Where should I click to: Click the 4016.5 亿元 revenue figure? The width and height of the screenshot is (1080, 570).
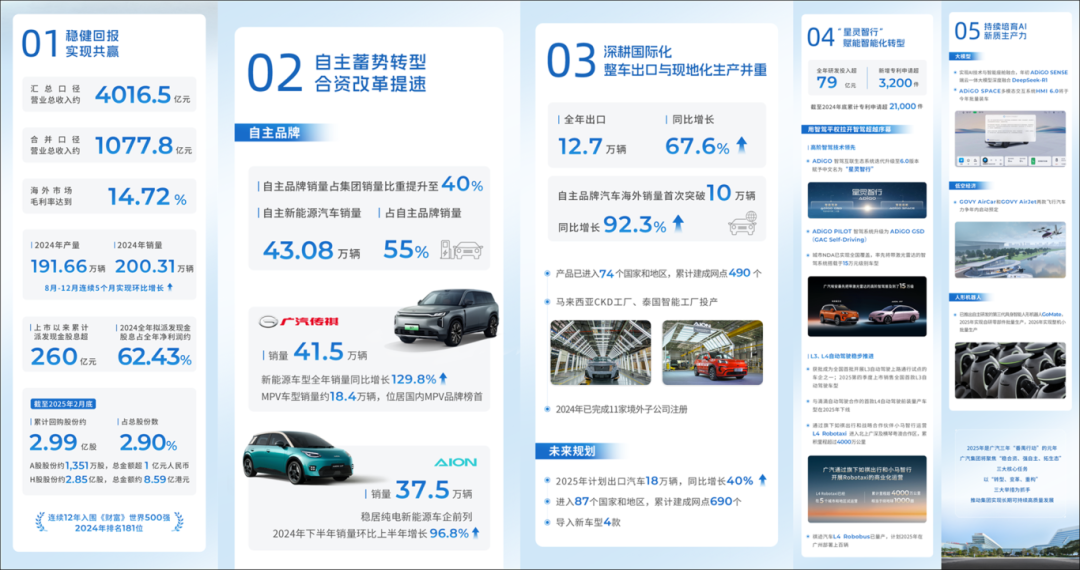[x=133, y=94]
